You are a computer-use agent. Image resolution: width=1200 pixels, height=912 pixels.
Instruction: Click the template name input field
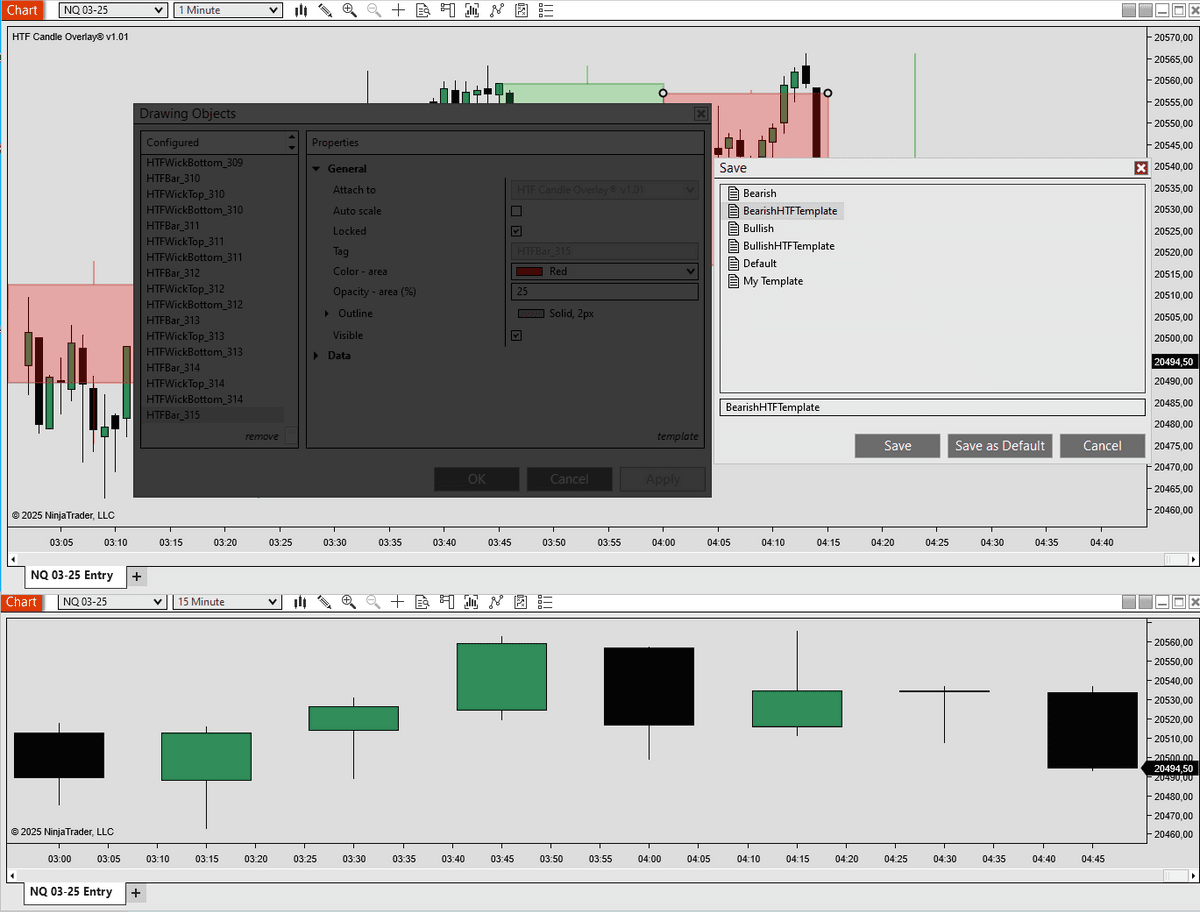[931, 407]
